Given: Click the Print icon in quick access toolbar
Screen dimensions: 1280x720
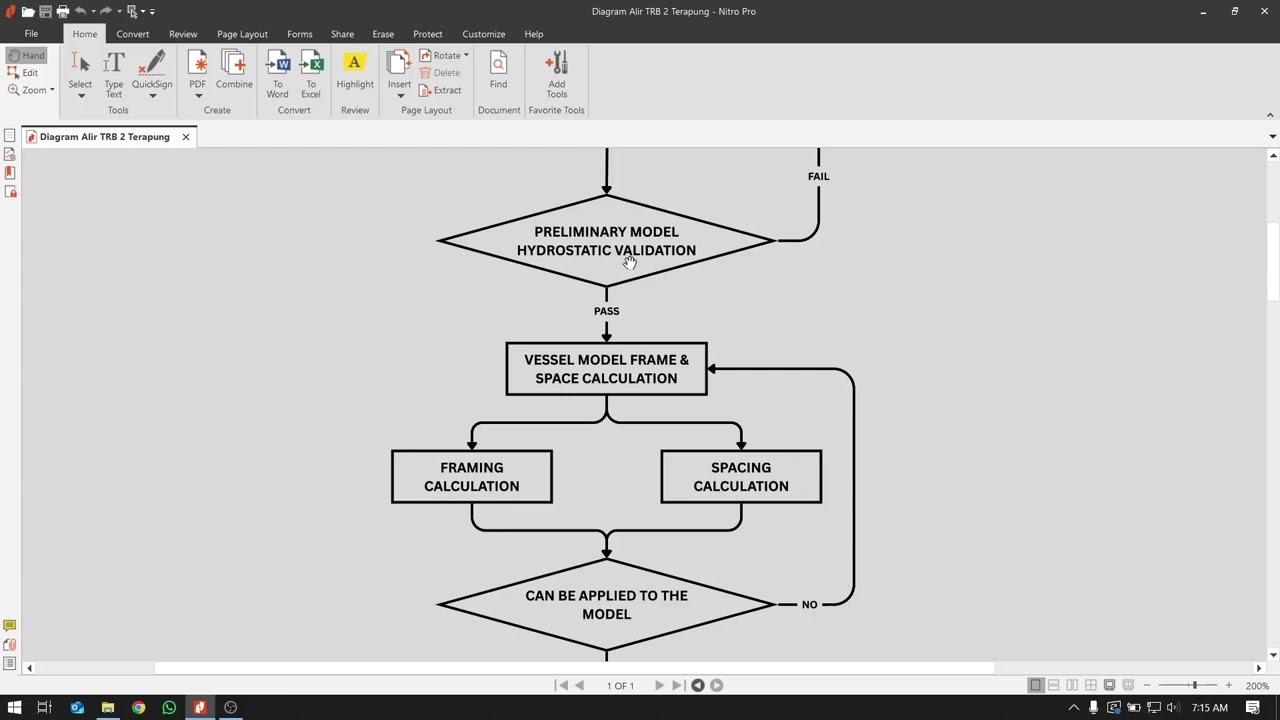Looking at the screenshot, I should [x=62, y=11].
